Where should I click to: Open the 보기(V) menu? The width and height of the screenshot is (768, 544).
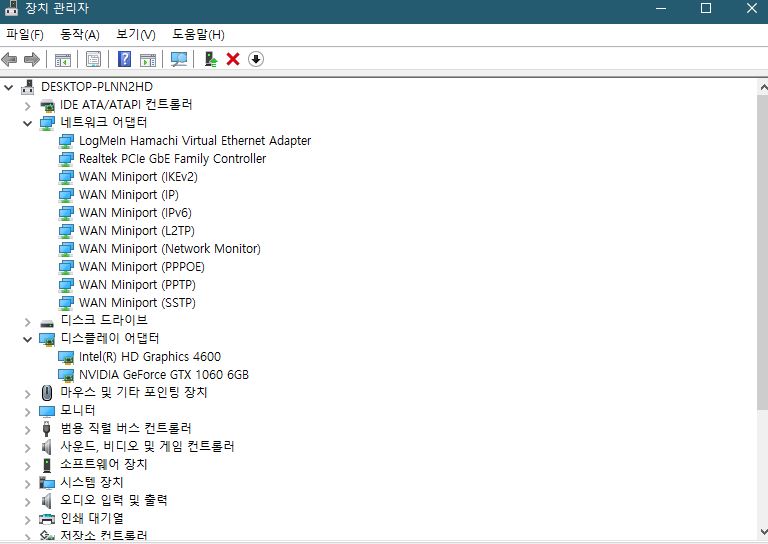click(x=136, y=34)
